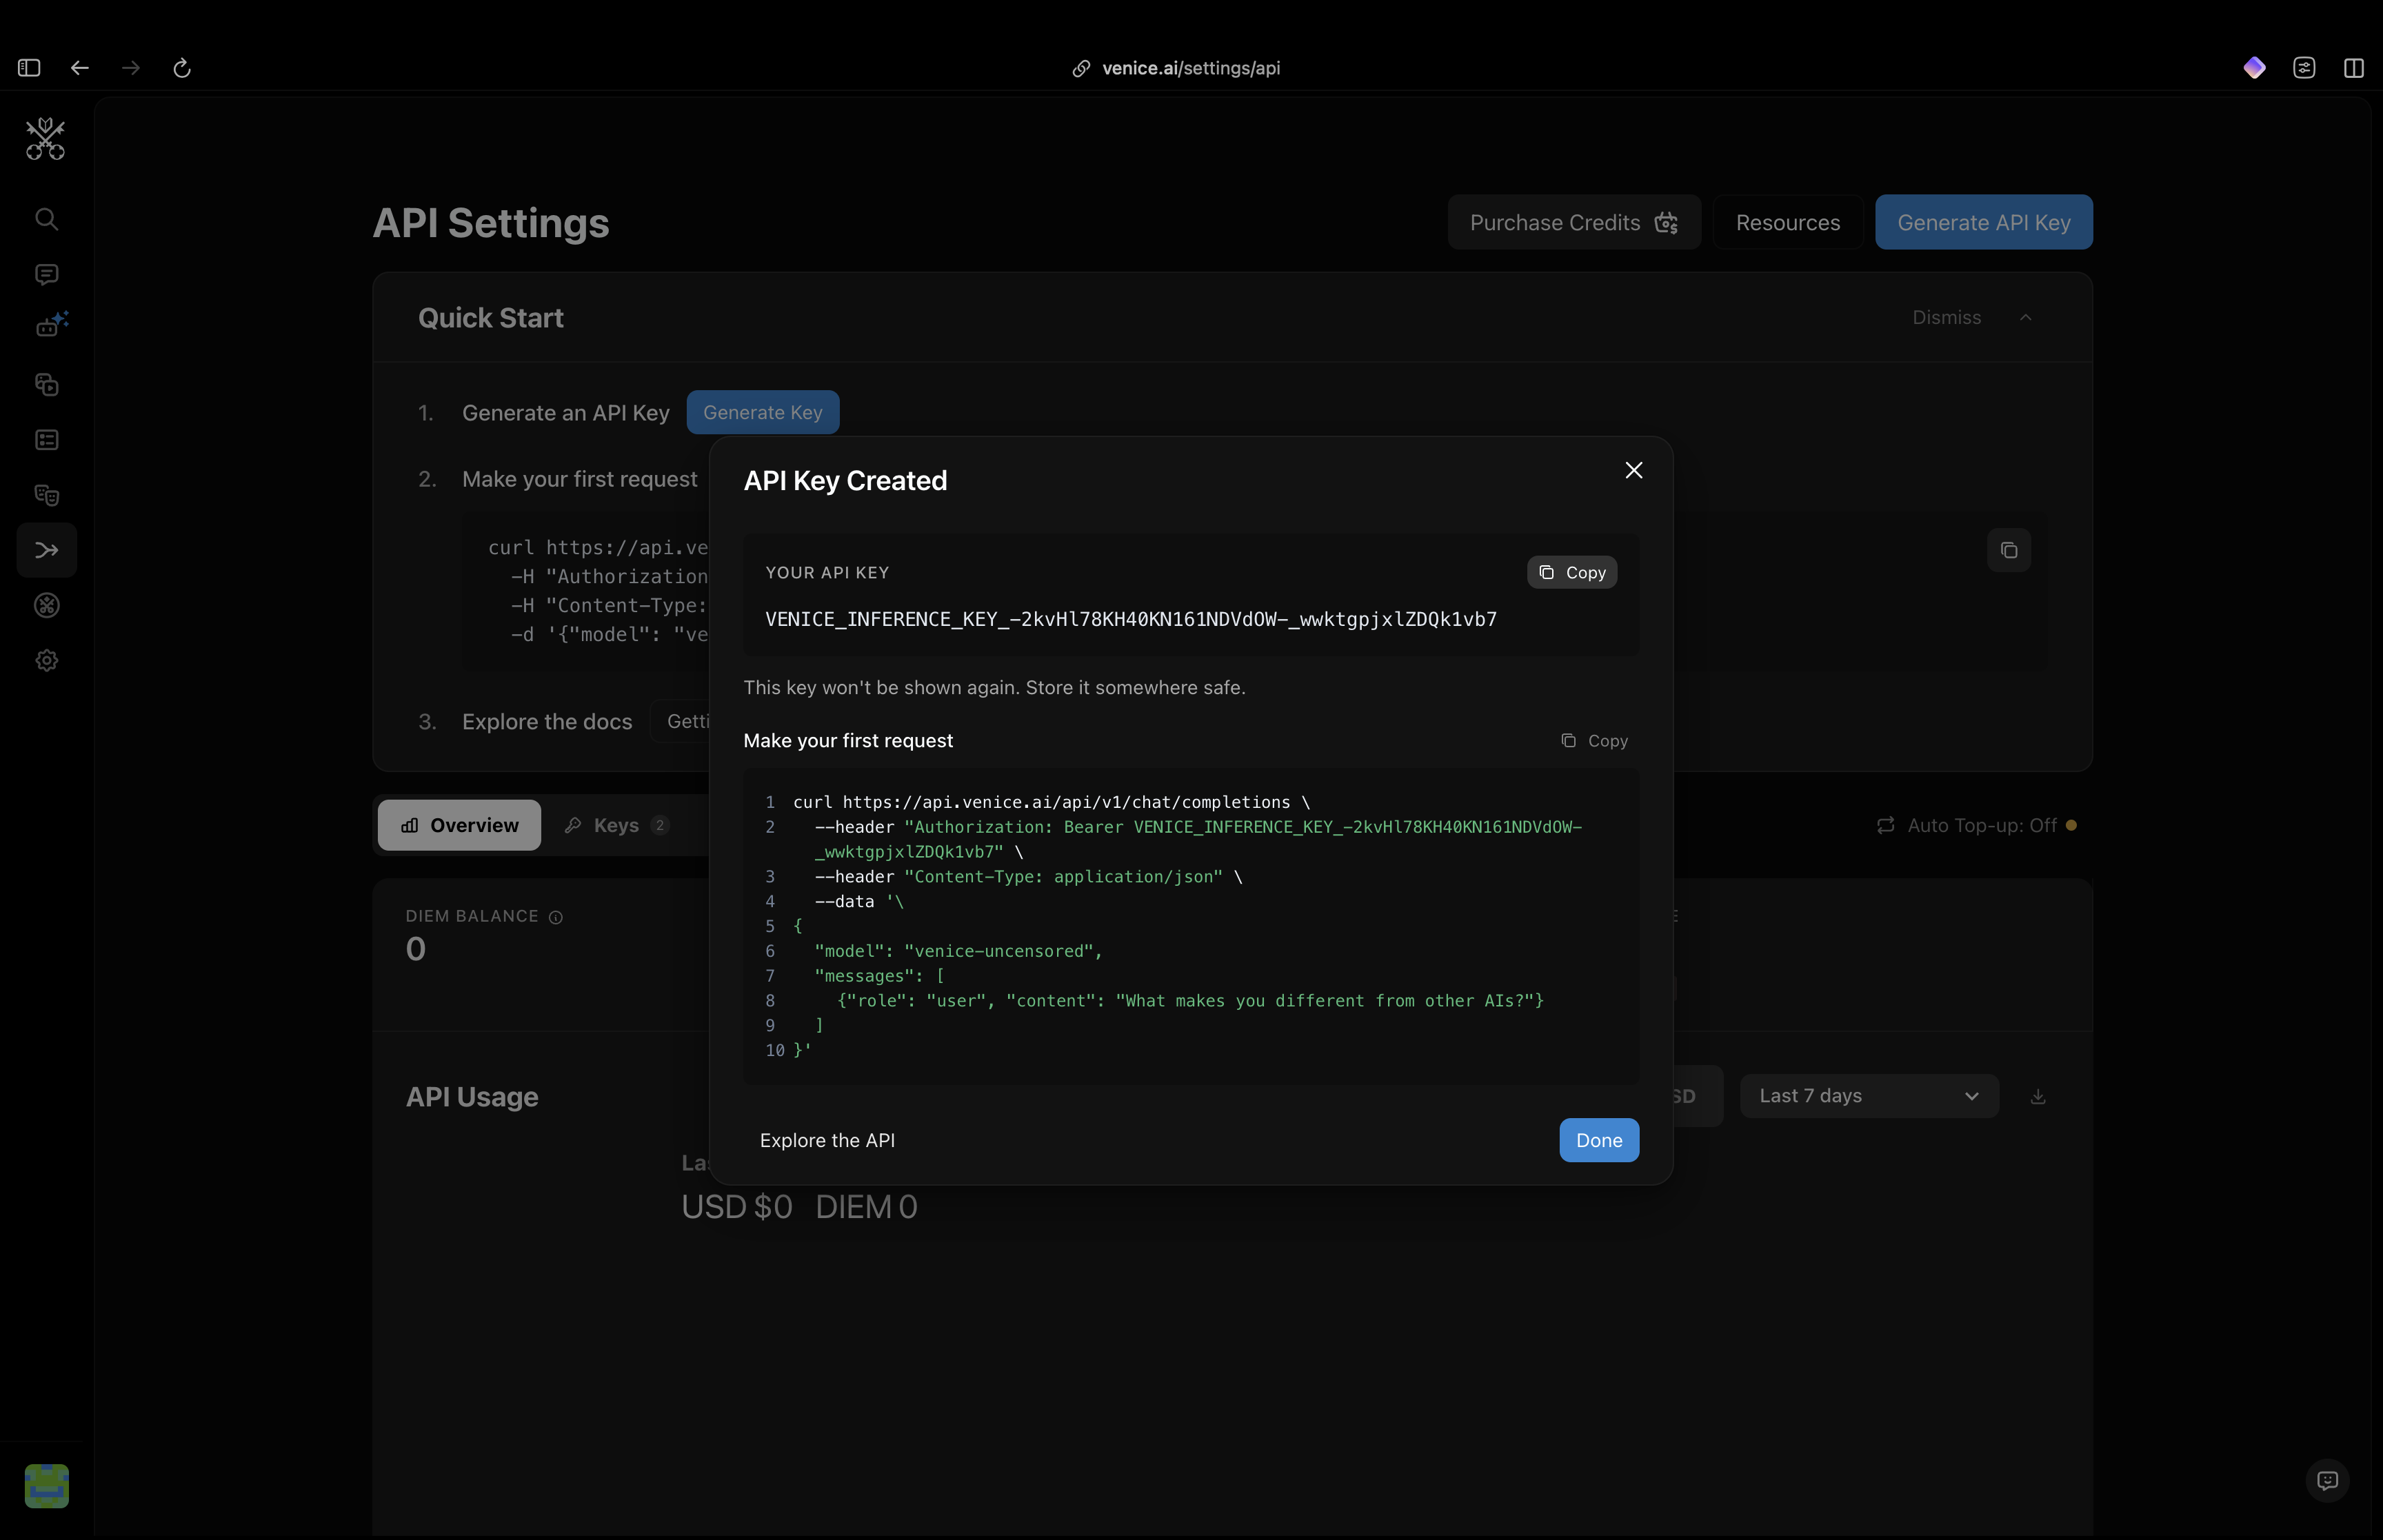Open the user avatar profile

click(46, 1485)
